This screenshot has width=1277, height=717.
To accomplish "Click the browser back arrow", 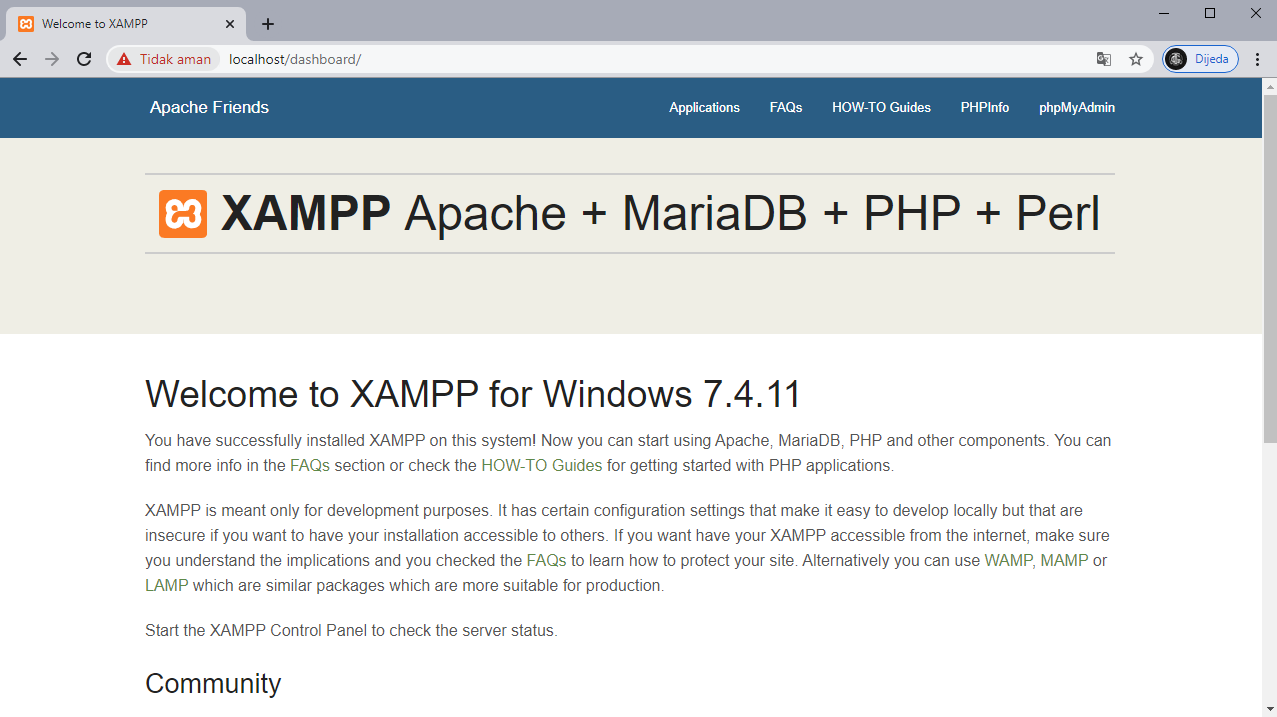I will (20, 59).
